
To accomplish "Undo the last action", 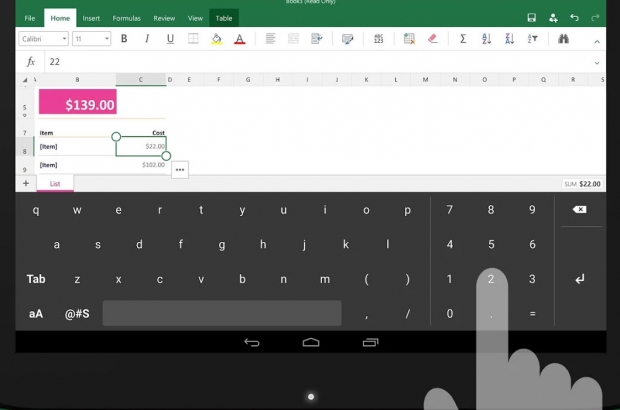I will (575, 18).
